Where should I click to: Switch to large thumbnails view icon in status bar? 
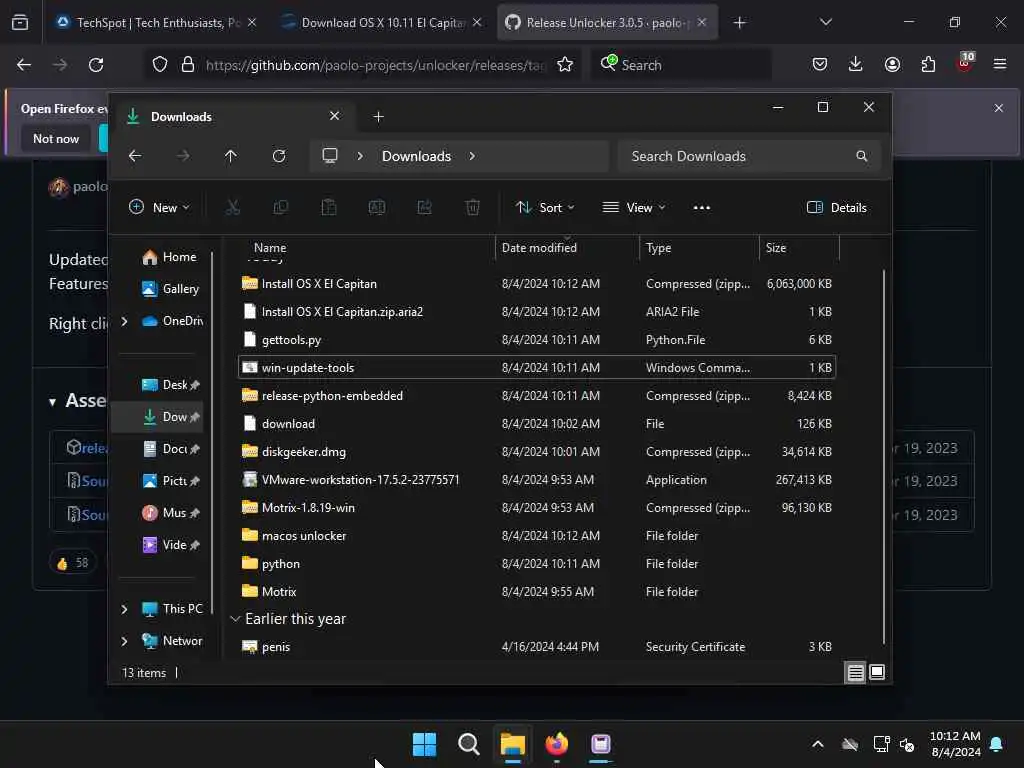pyautogui.click(x=877, y=672)
